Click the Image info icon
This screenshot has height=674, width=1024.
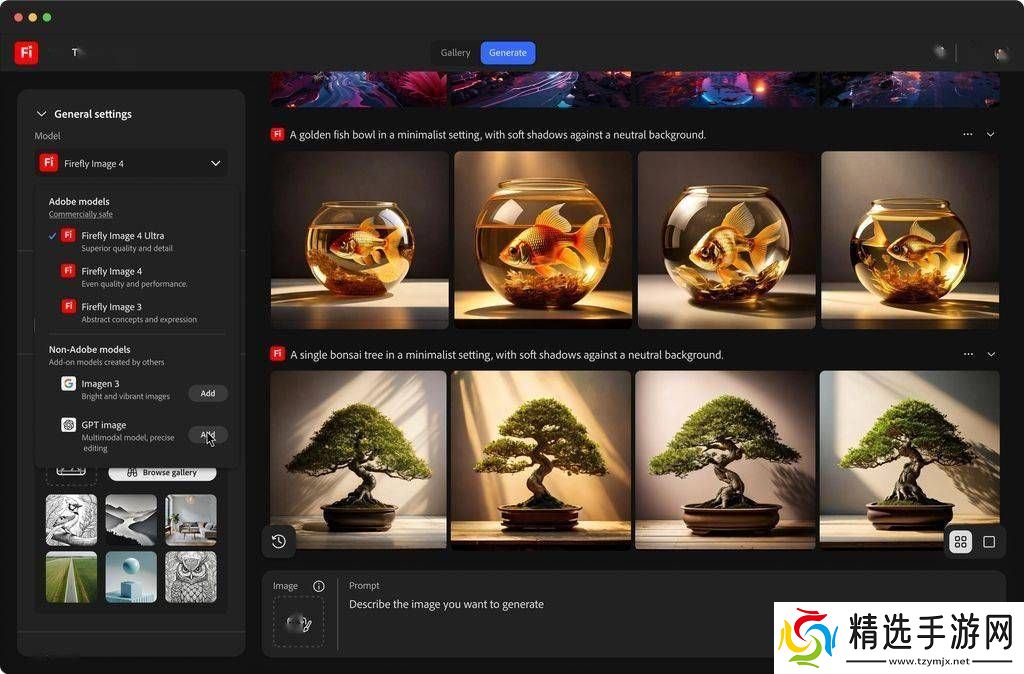(x=319, y=586)
